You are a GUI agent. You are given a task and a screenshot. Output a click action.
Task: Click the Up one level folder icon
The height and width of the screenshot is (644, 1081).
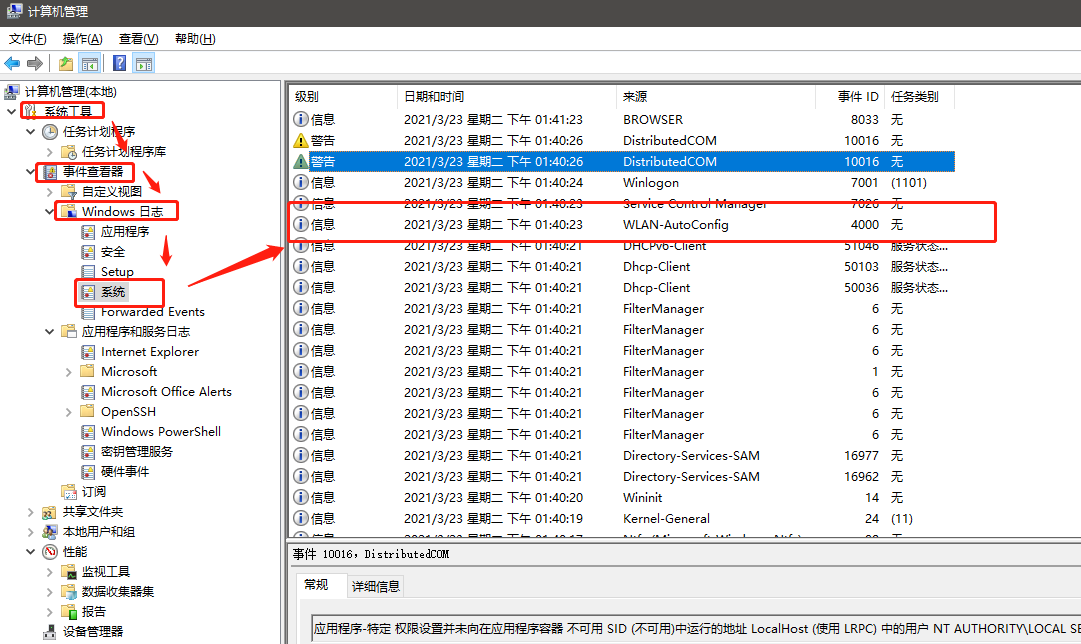click(66, 64)
